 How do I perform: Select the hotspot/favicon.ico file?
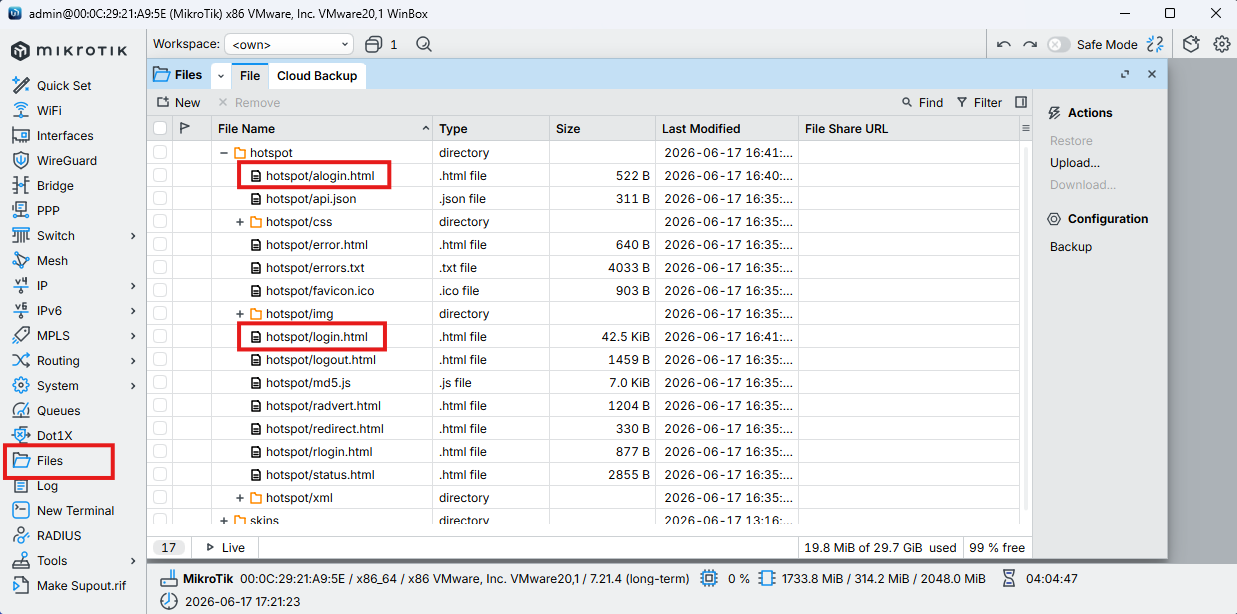pyautogui.click(x=319, y=291)
